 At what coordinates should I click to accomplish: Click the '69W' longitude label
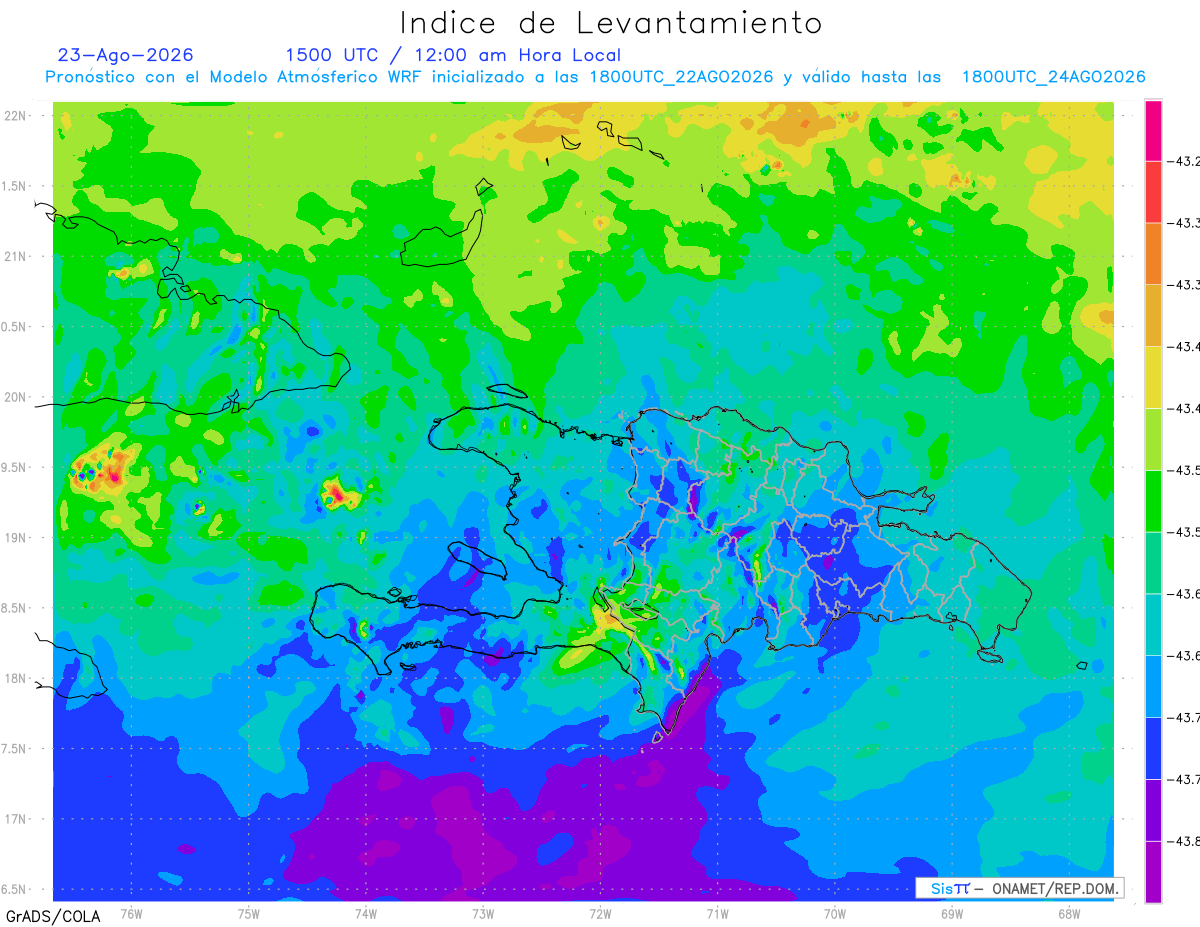point(952,913)
